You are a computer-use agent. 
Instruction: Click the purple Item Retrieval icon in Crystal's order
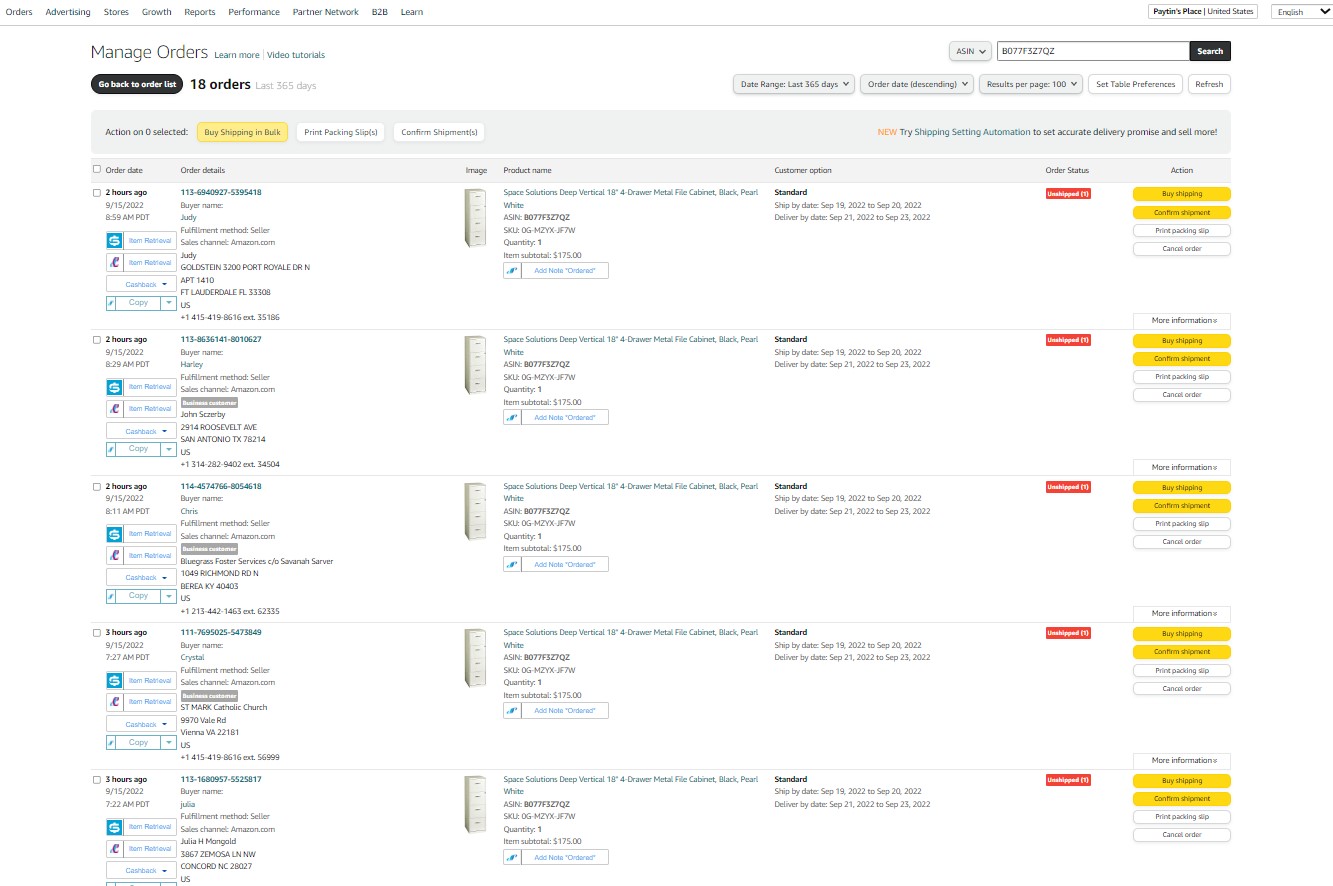click(114, 702)
